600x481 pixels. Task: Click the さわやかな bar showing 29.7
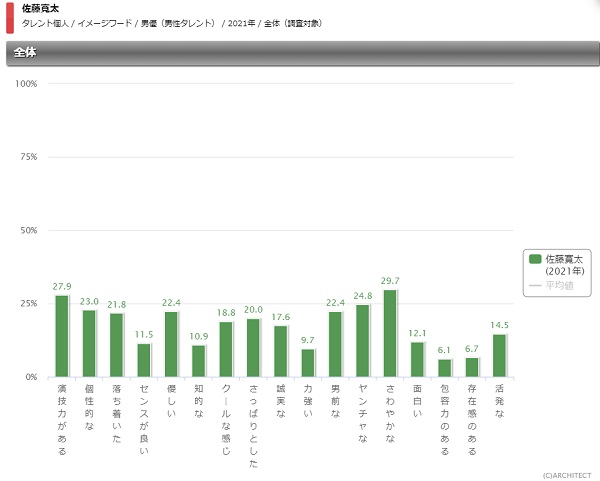[x=390, y=333]
